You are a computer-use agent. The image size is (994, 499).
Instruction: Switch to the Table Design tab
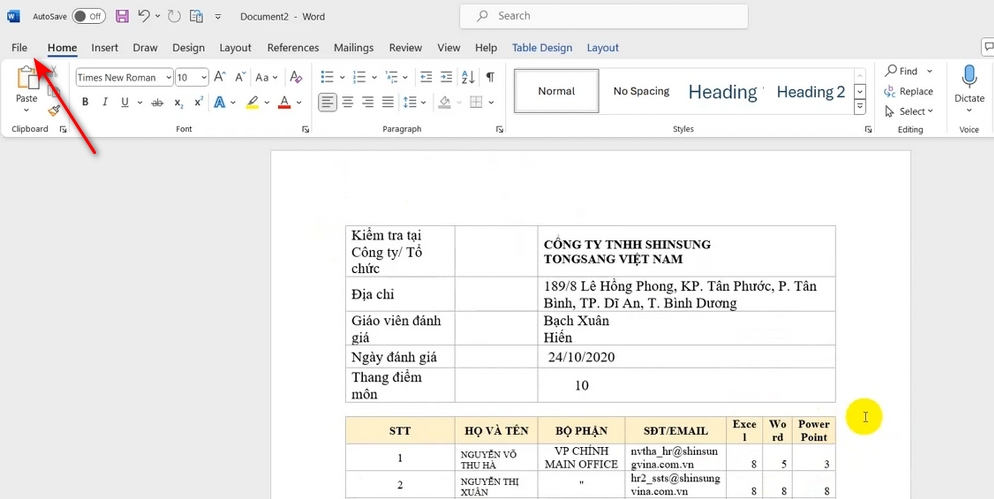542,47
